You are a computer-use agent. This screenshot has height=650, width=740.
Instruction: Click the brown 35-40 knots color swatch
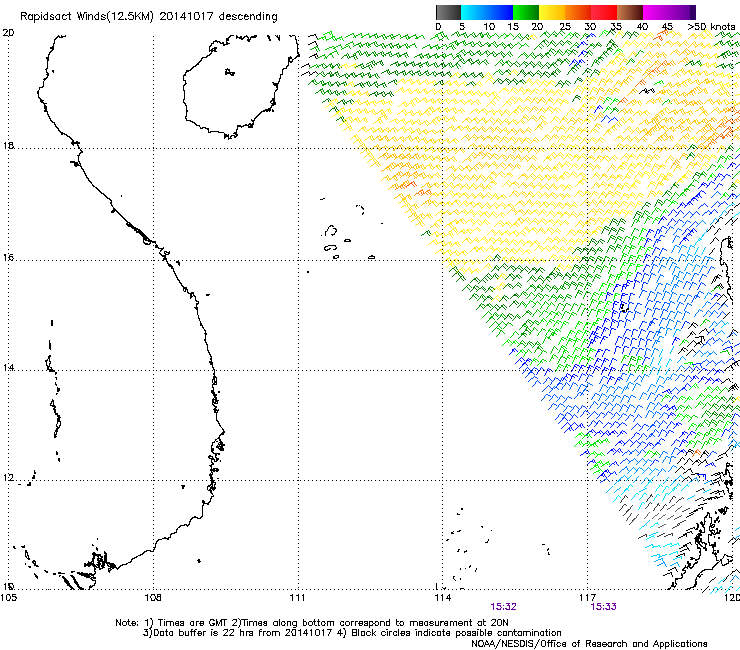[x=630, y=12]
